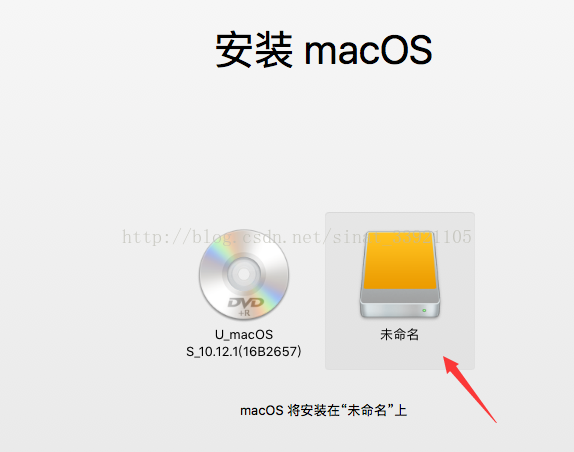Click the silver base of the drive icon
This screenshot has width=574, height=452.
click(x=400, y=305)
